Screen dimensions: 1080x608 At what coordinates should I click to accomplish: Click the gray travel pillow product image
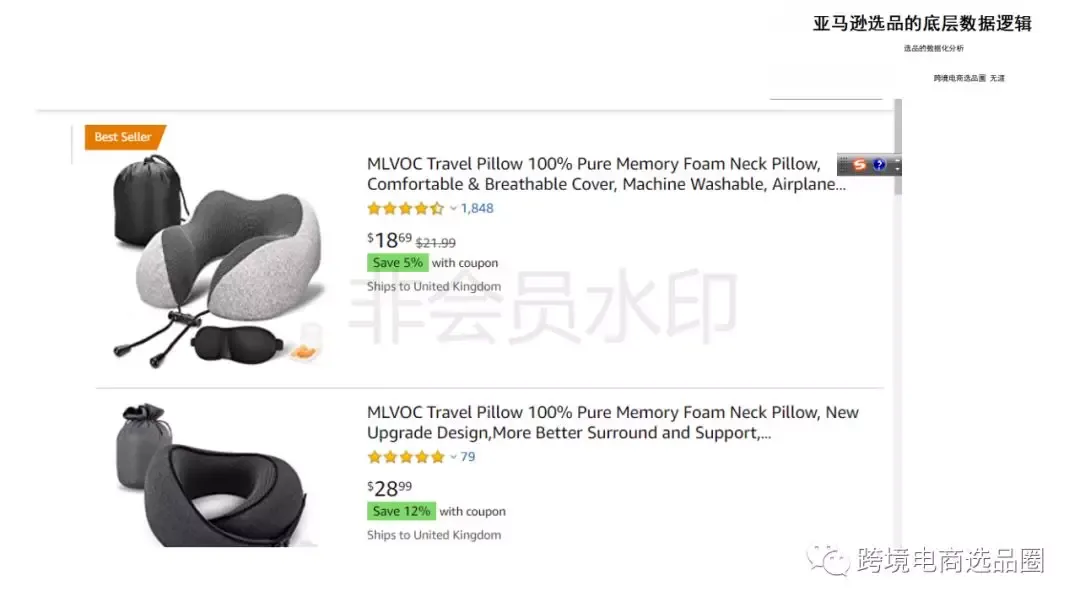(218, 261)
